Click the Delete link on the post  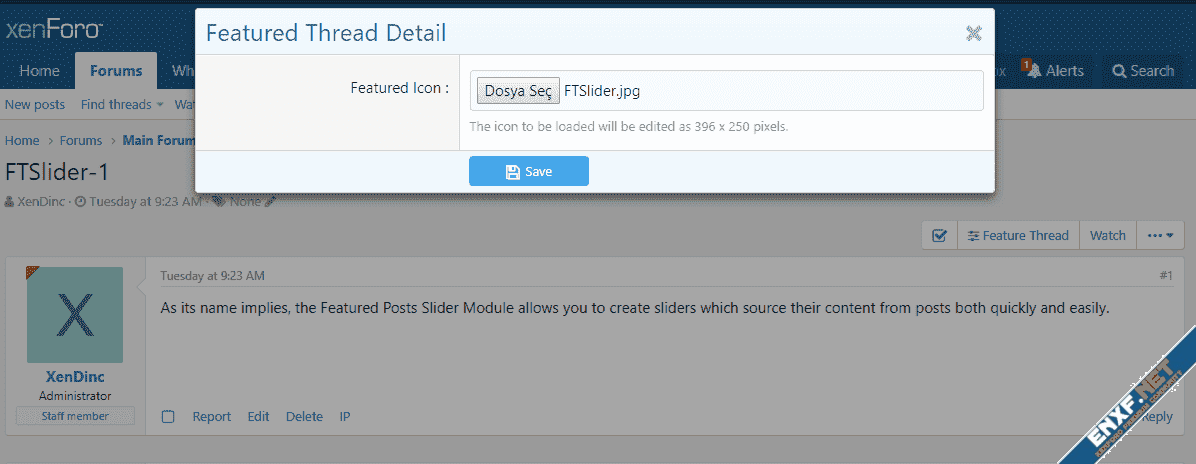click(x=304, y=416)
